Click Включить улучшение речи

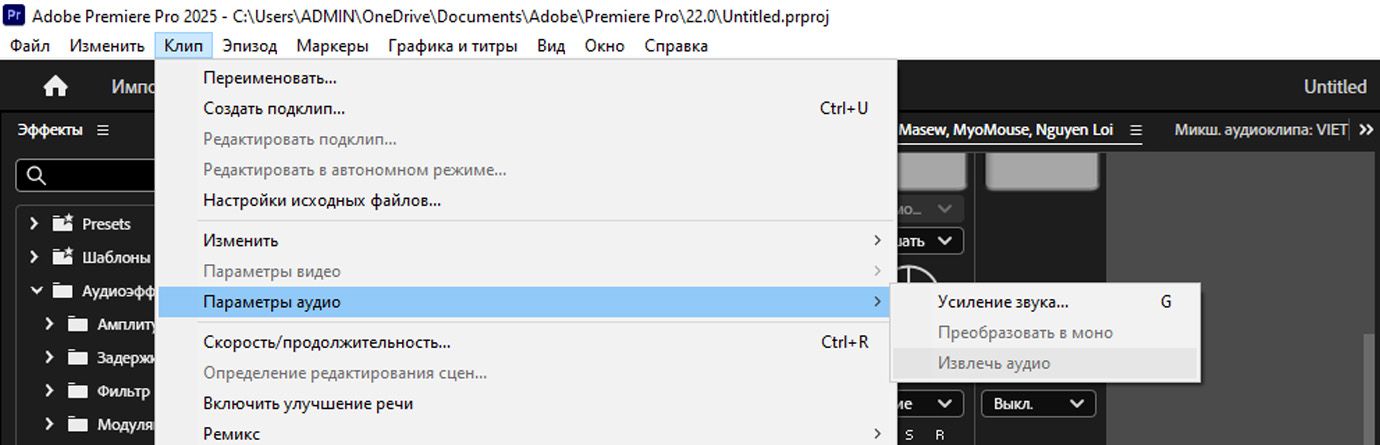308,404
